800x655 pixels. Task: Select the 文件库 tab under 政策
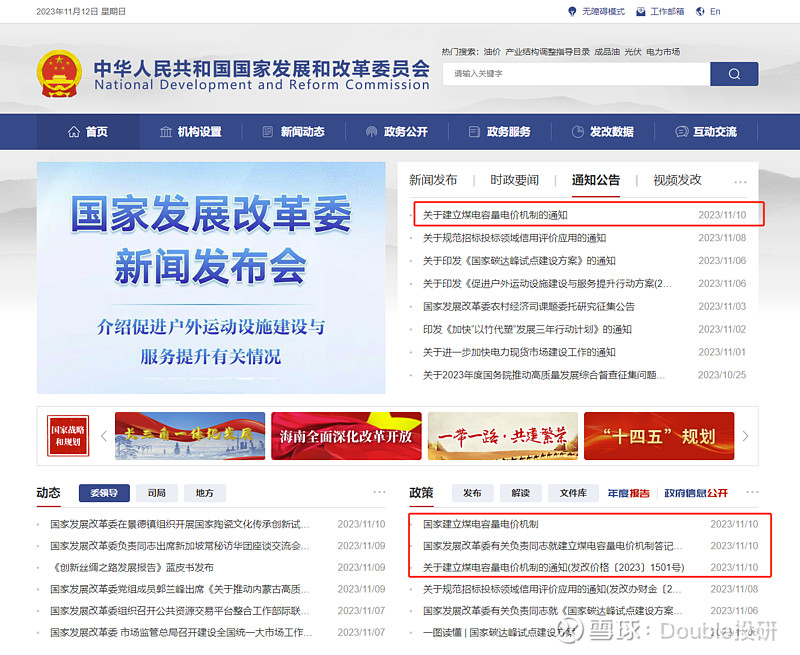coord(573,493)
